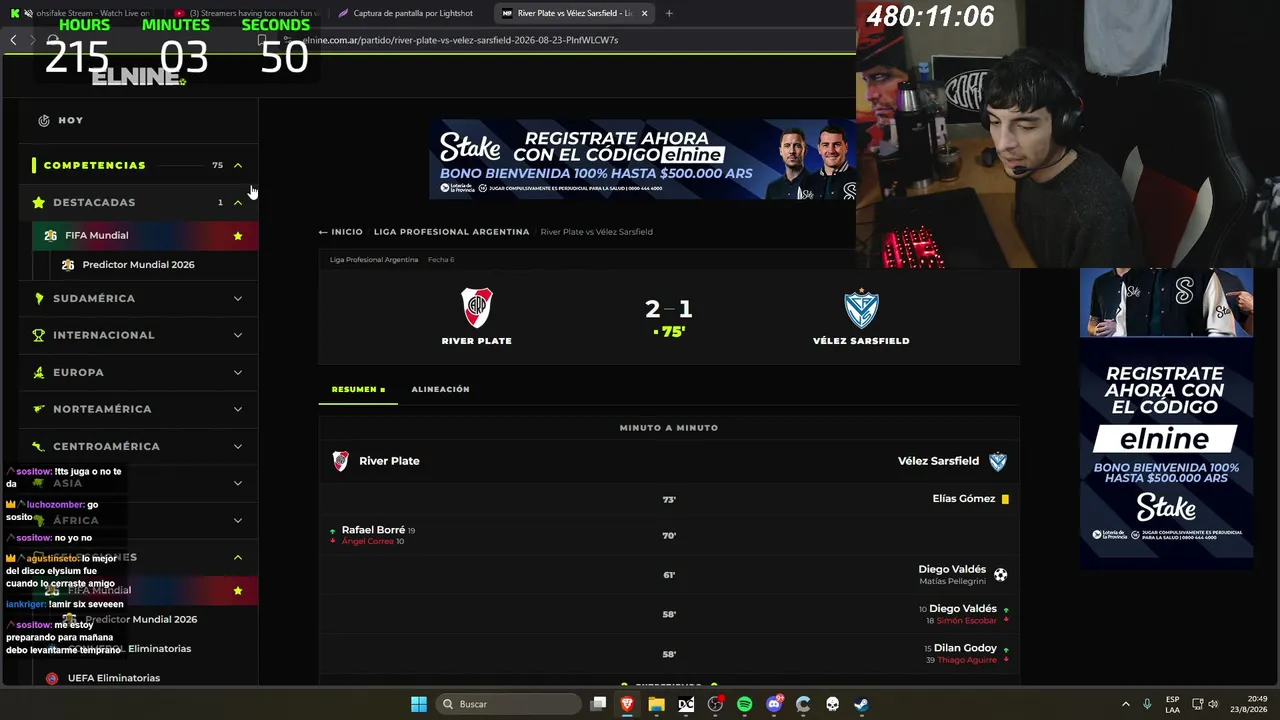The height and width of the screenshot is (720, 1280).
Task: Click the Vélez Sarsfield crest in scoreboard
Action: click(x=861, y=309)
